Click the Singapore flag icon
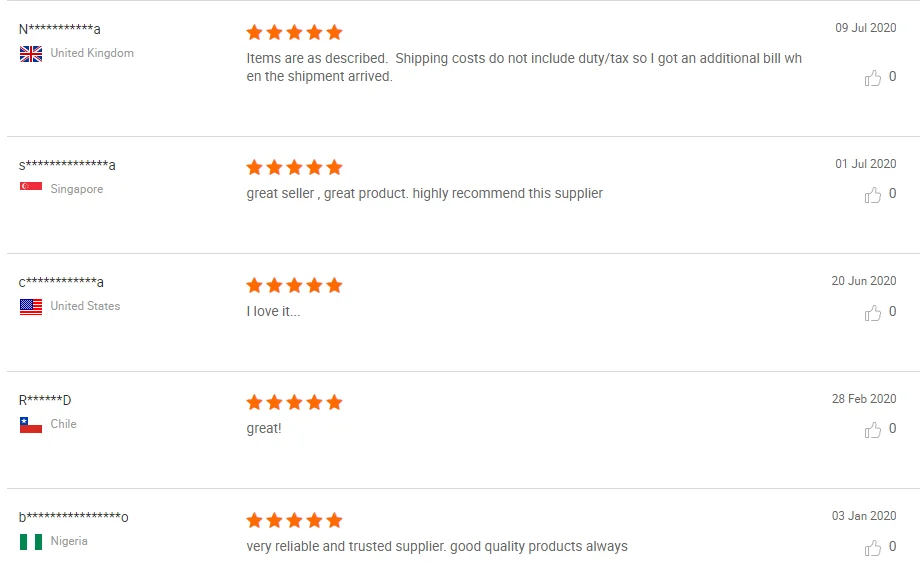 pos(31,189)
